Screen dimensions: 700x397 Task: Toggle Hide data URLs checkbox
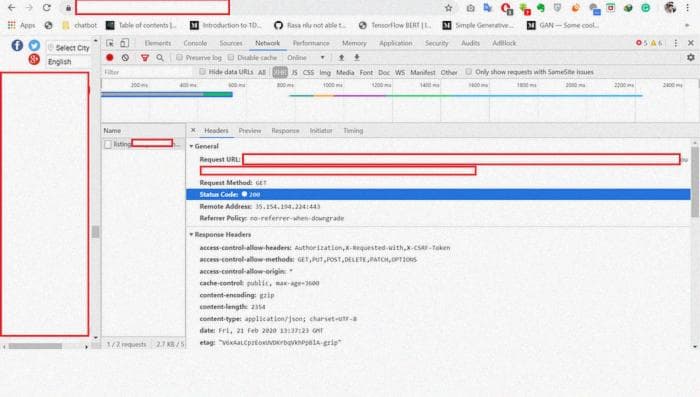[x=202, y=72]
